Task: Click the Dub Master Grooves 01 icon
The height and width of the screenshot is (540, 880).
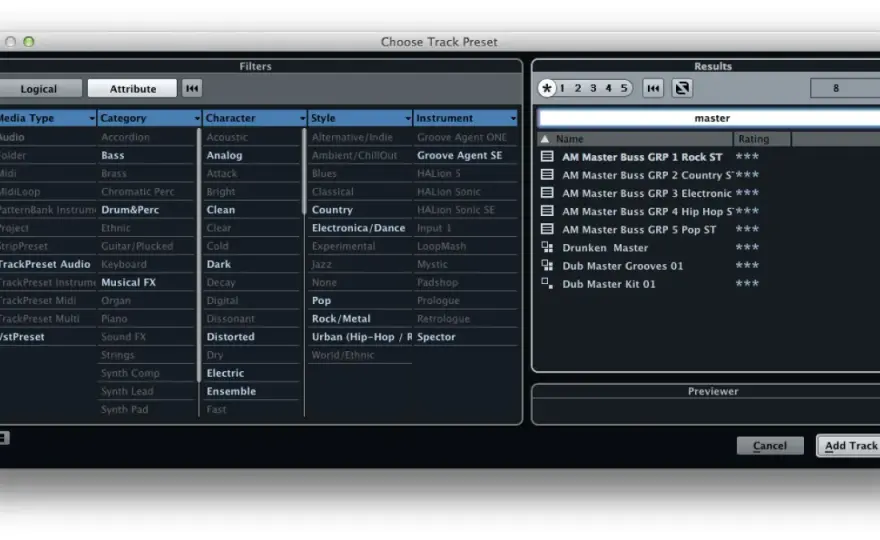Action: pos(547,266)
